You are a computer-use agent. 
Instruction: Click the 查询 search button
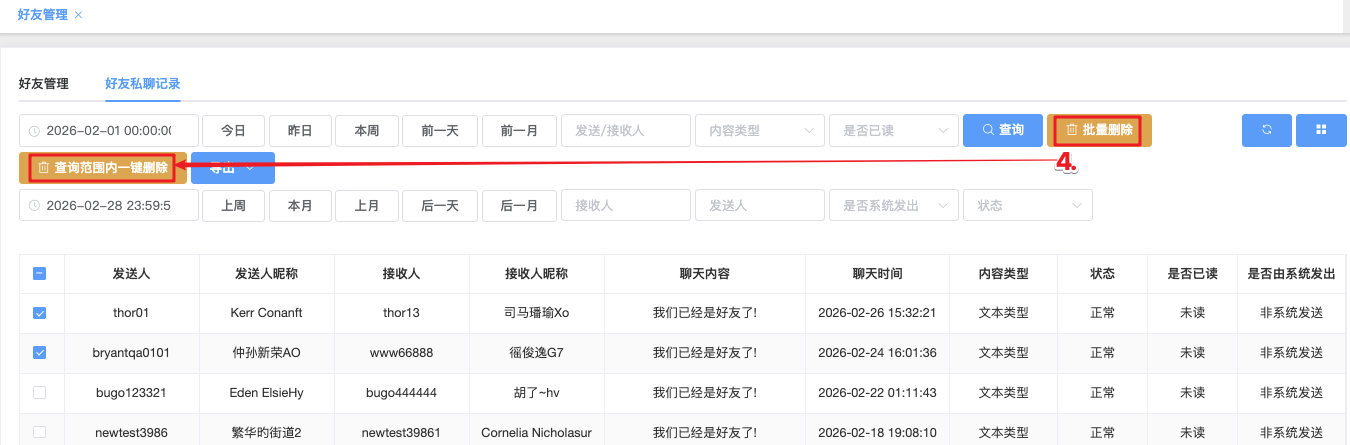click(x=1002, y=130)
